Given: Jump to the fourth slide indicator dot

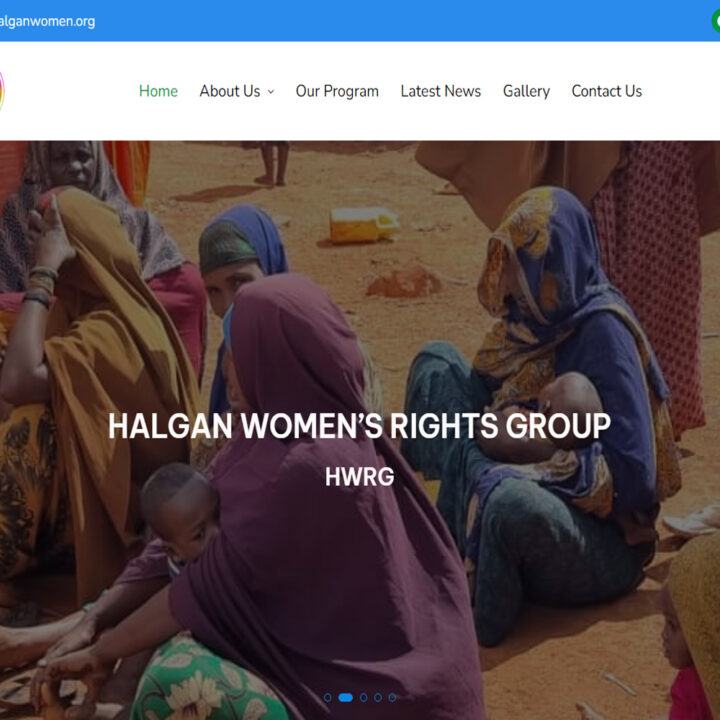Looking at the screenshot, I should pos(377,698).
